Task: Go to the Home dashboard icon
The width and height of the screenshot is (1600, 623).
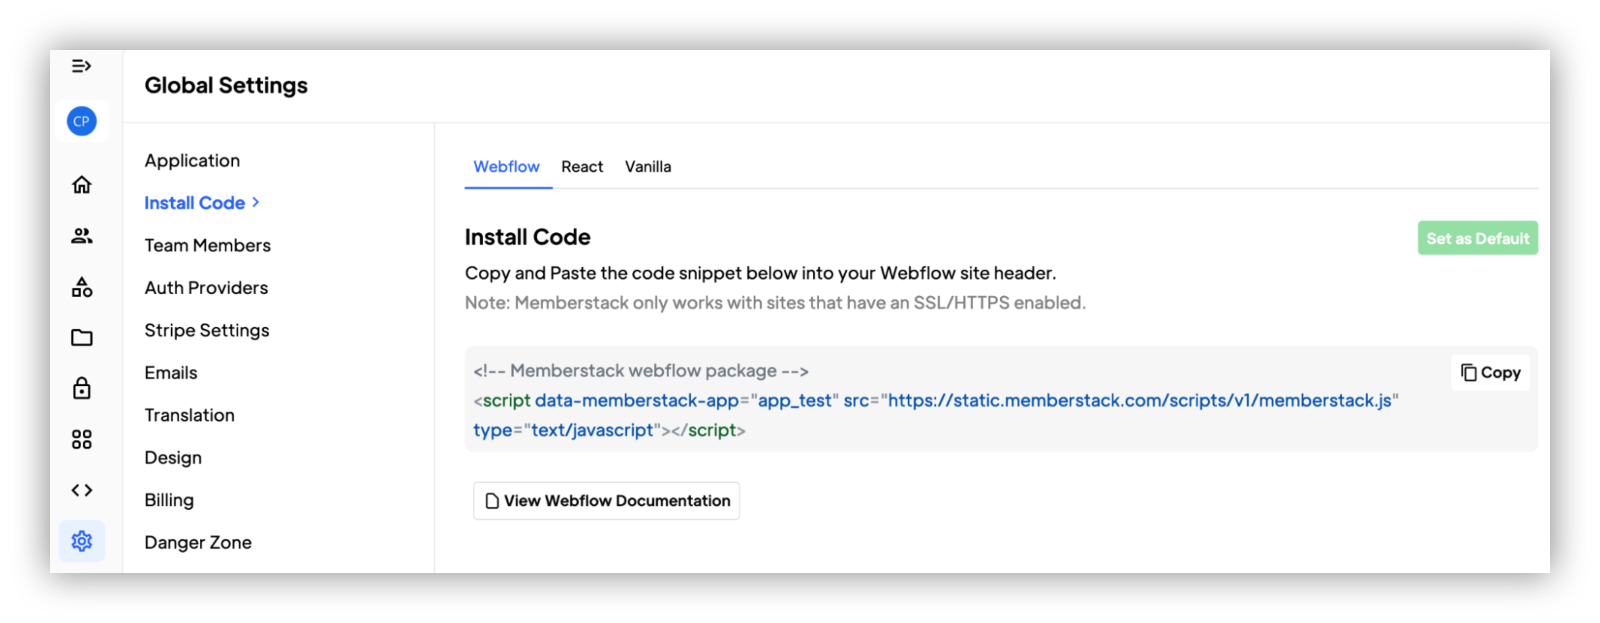Action: coord(82,184)
